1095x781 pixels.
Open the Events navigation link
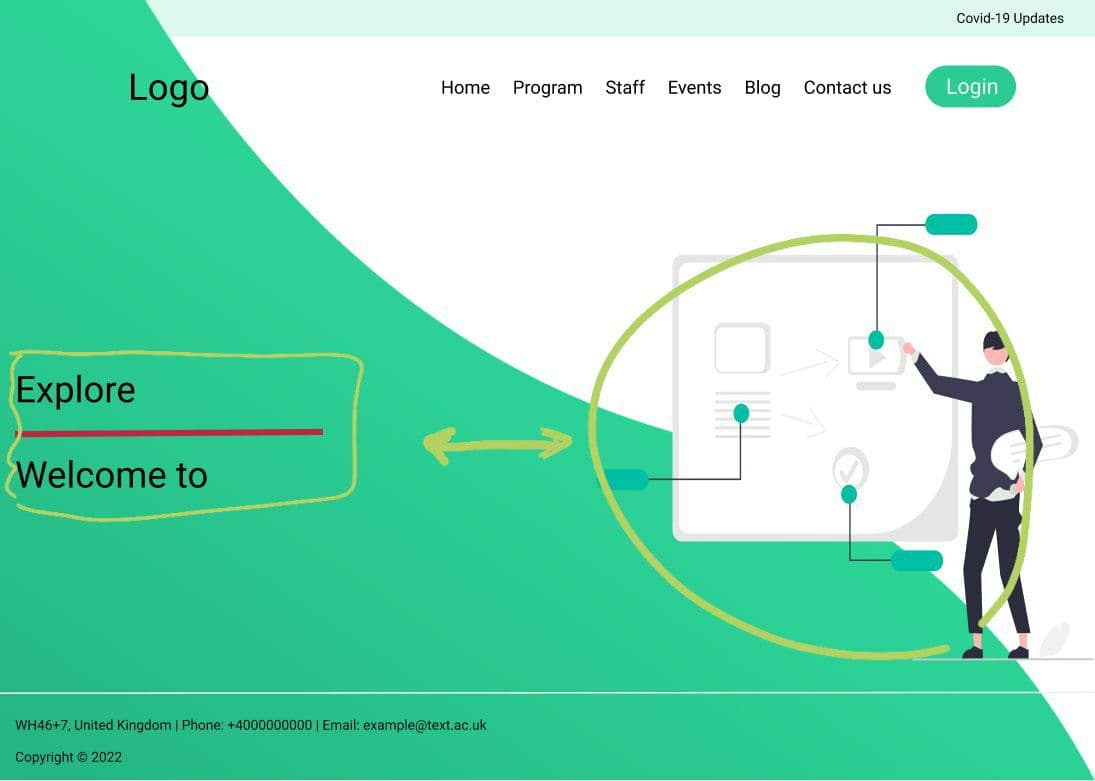[694, 87]
